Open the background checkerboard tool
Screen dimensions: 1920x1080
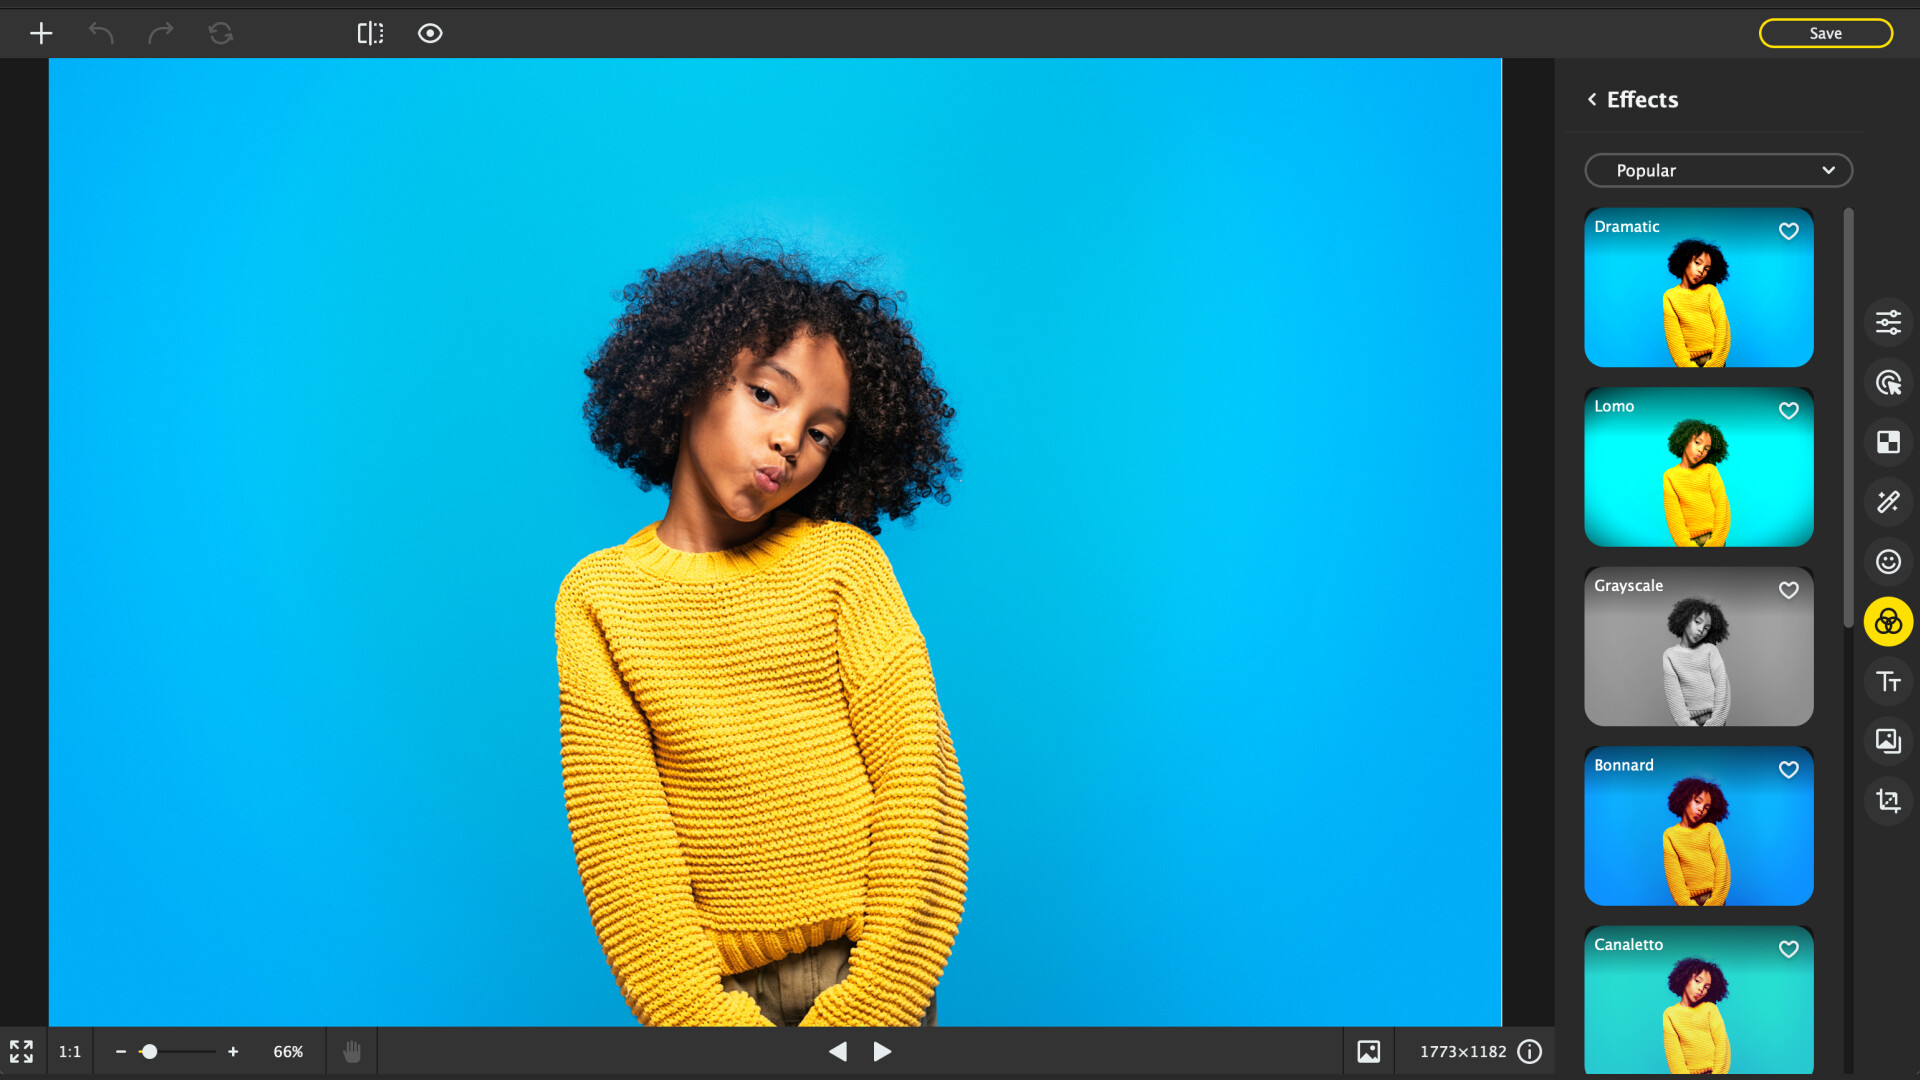click(1888, 442)
